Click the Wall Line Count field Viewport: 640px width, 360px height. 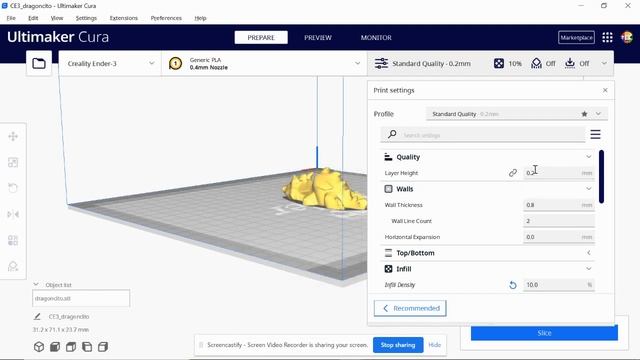point(559,221)
